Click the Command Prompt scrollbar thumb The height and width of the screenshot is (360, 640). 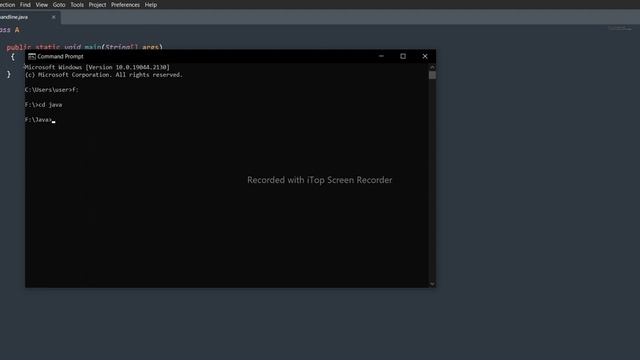(432, 76)
